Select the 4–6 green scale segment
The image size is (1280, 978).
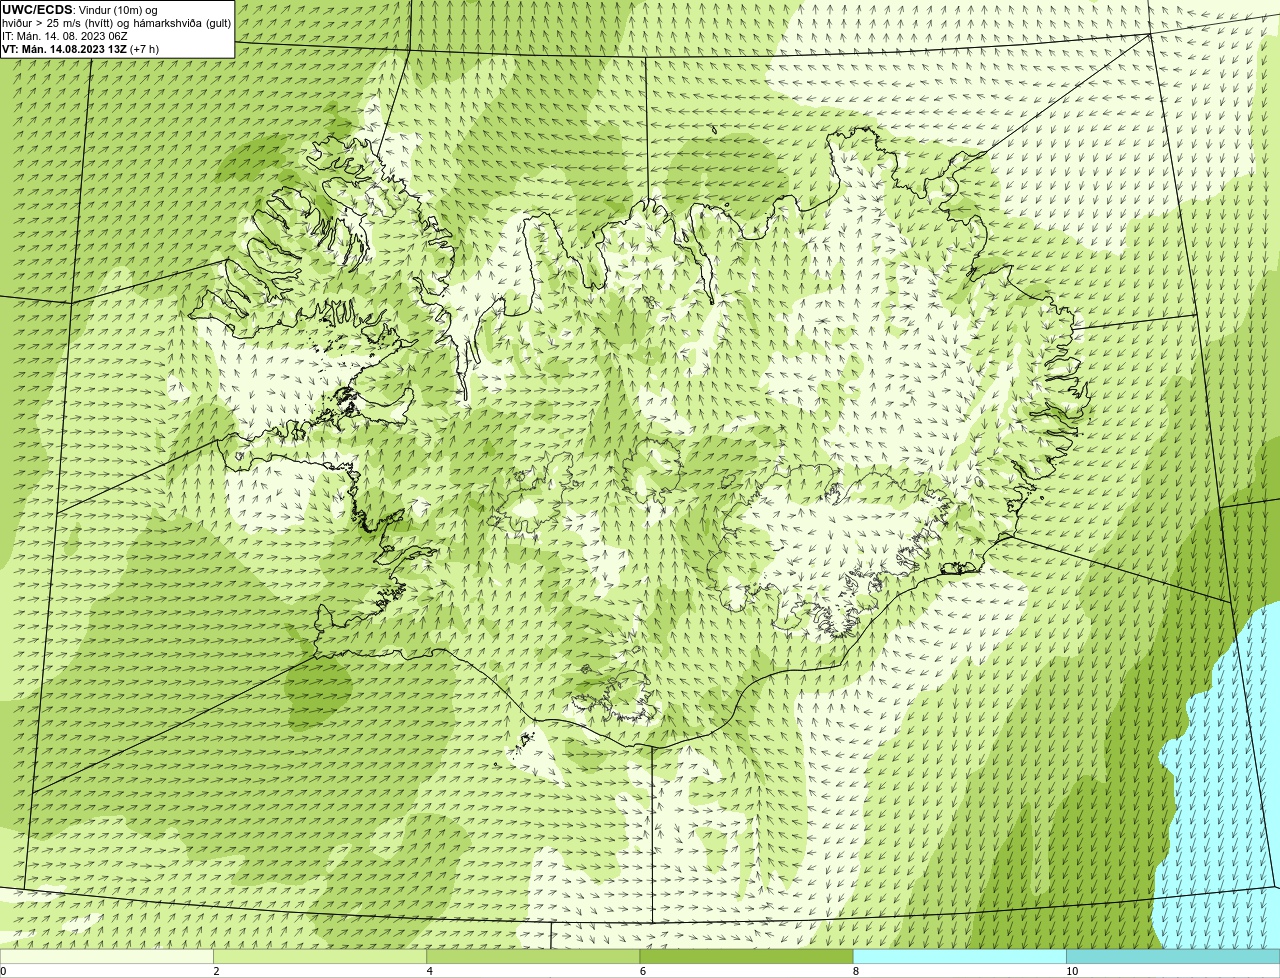tap(533, 957)
